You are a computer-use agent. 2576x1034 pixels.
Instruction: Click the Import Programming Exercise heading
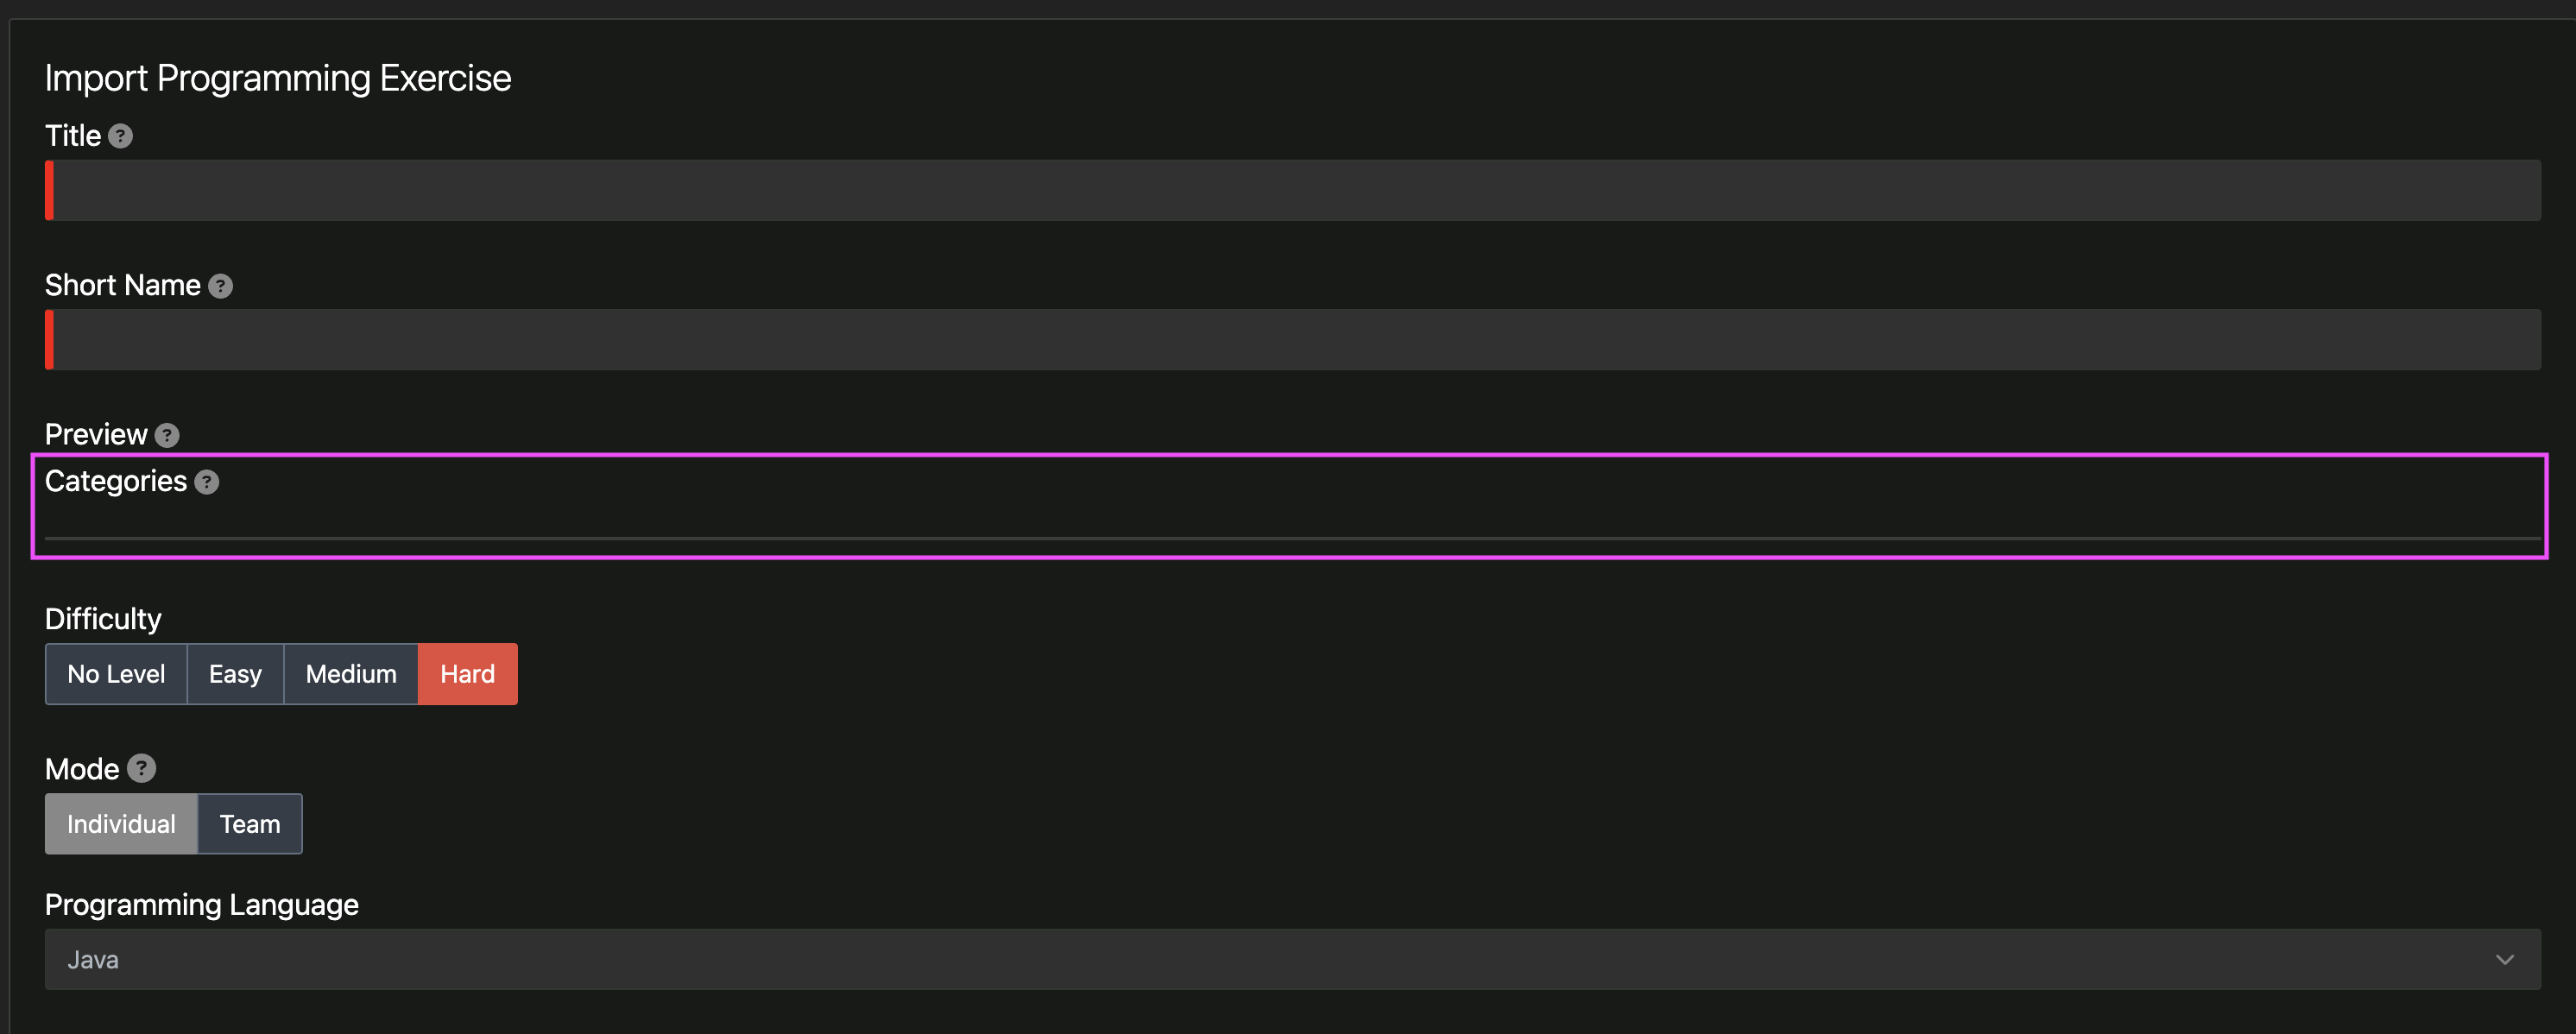[x=278, y=77]
